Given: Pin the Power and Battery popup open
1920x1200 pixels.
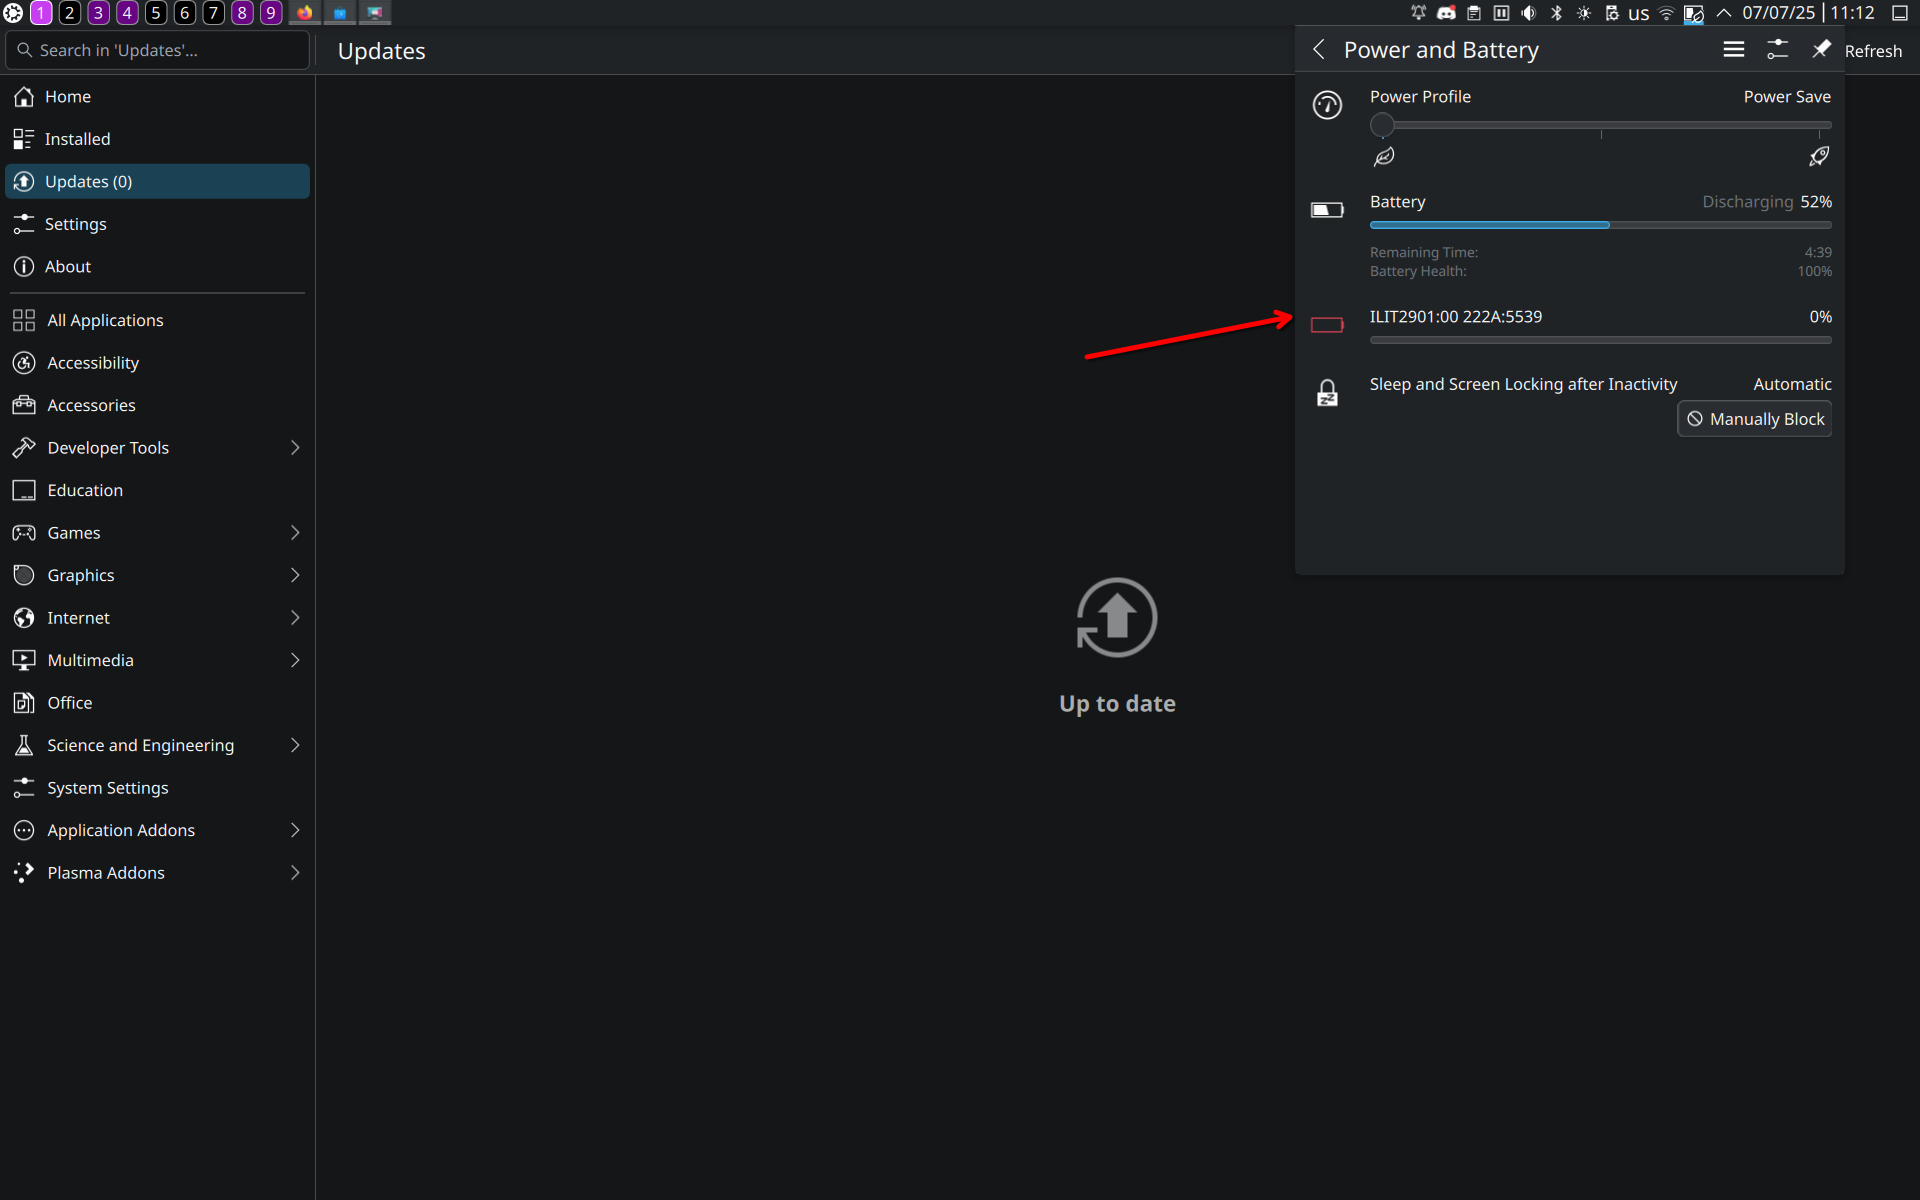Looking at the screenshot, I should click(x=1821, y=50).
